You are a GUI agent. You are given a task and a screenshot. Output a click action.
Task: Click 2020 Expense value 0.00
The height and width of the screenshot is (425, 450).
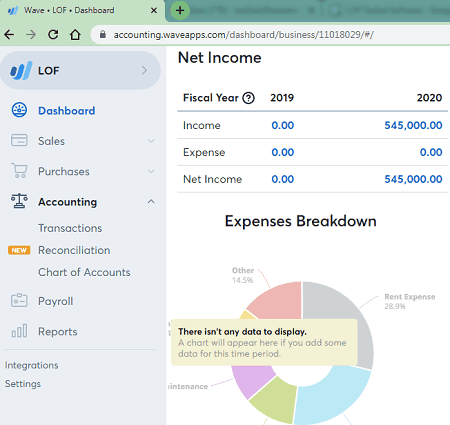pyautogui.click(x=431, y=152)
